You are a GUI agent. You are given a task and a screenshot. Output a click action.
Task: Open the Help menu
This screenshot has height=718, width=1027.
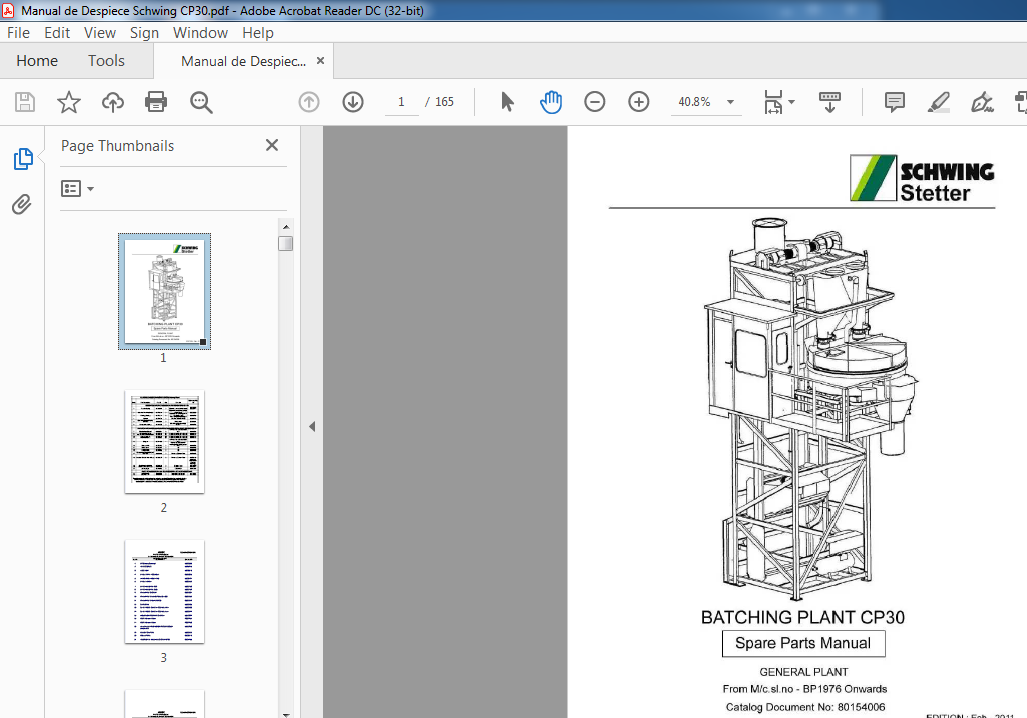coord(257,33)
